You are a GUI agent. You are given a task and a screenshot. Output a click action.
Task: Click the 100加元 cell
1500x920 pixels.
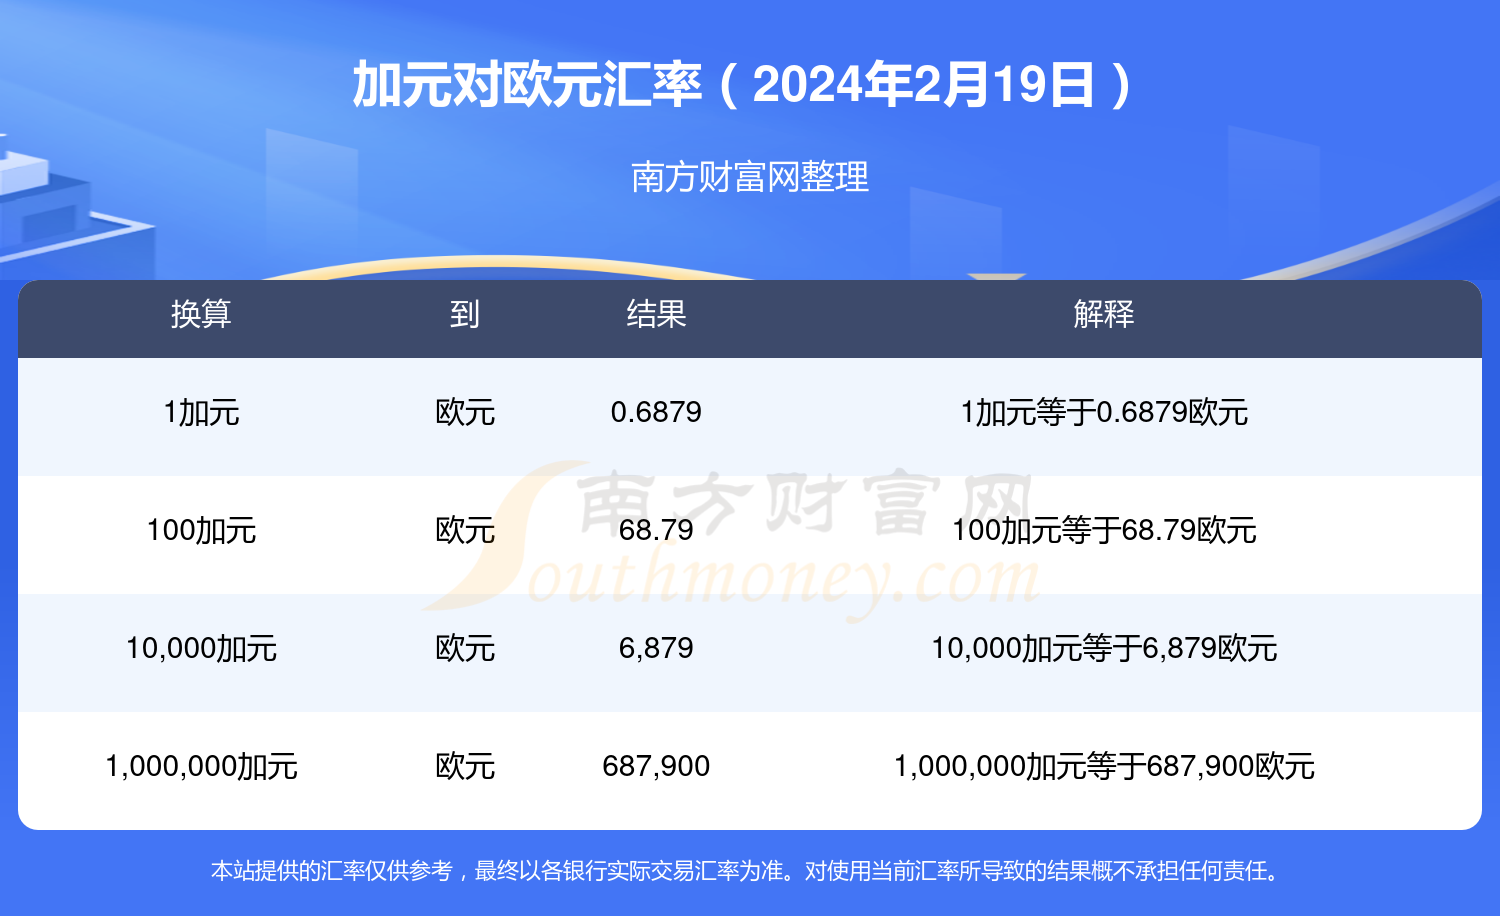(201, 530)
